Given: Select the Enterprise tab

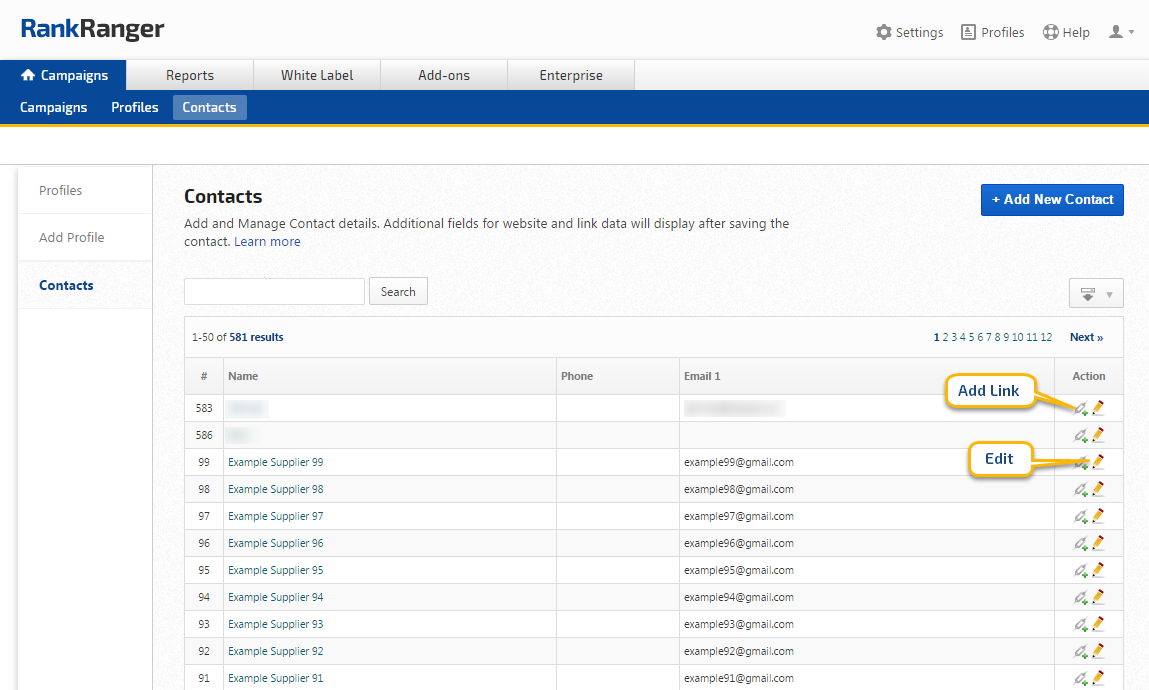Looking at the screenshot, I should click(571, 75).
